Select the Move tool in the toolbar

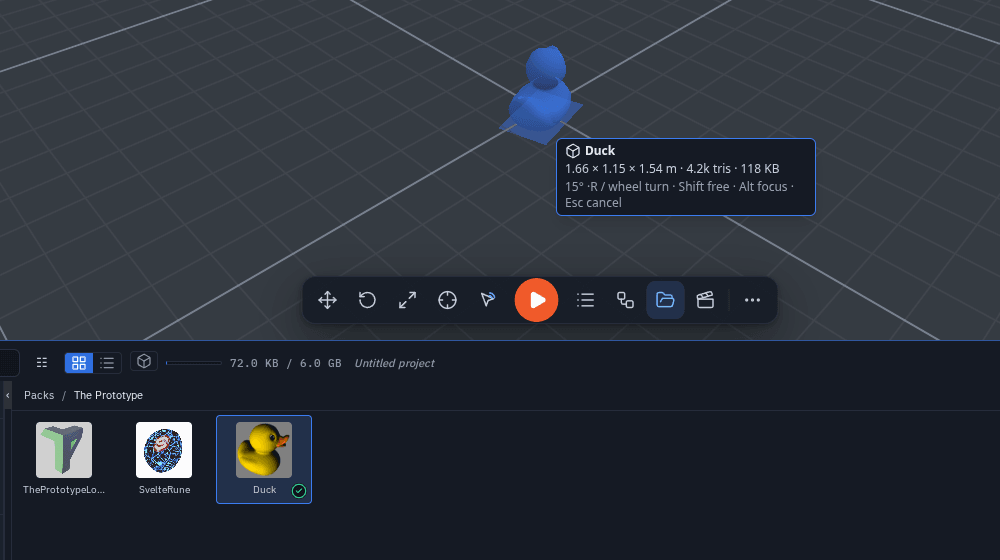point(327,300)
